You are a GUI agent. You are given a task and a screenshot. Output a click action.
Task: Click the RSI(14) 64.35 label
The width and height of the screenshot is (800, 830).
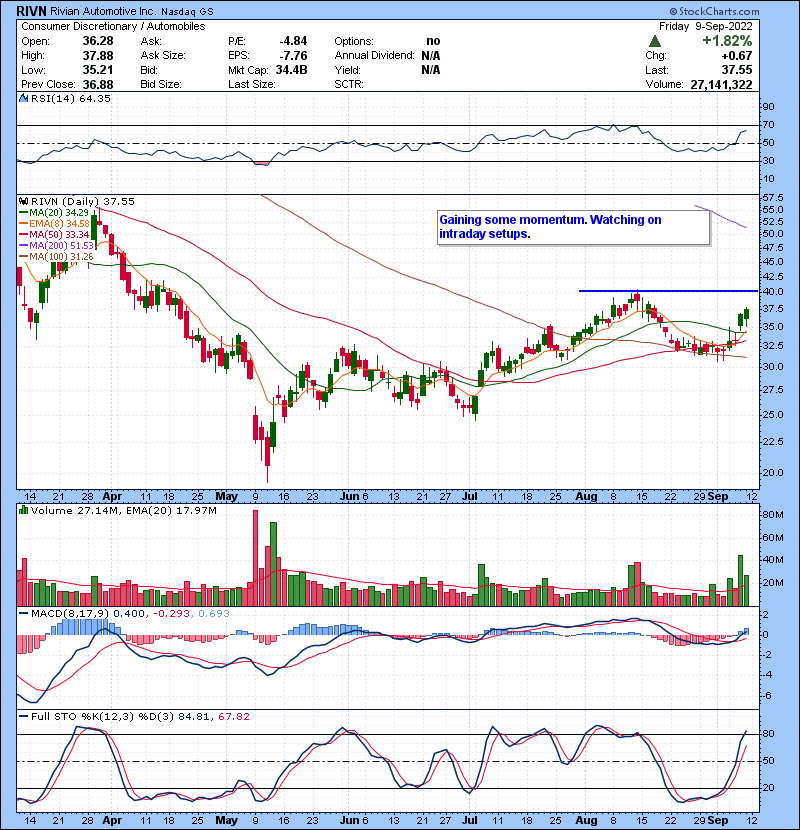(x=71, y=98)
